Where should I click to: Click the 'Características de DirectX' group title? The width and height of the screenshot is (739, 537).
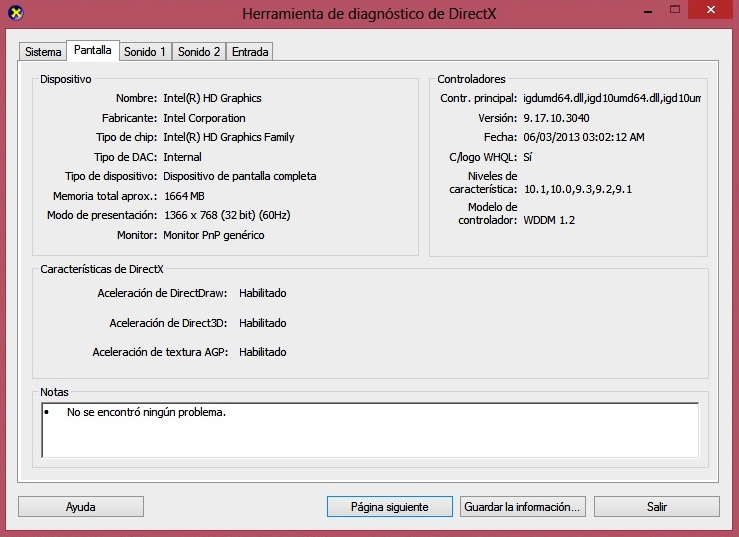click(x=102, y=269)
